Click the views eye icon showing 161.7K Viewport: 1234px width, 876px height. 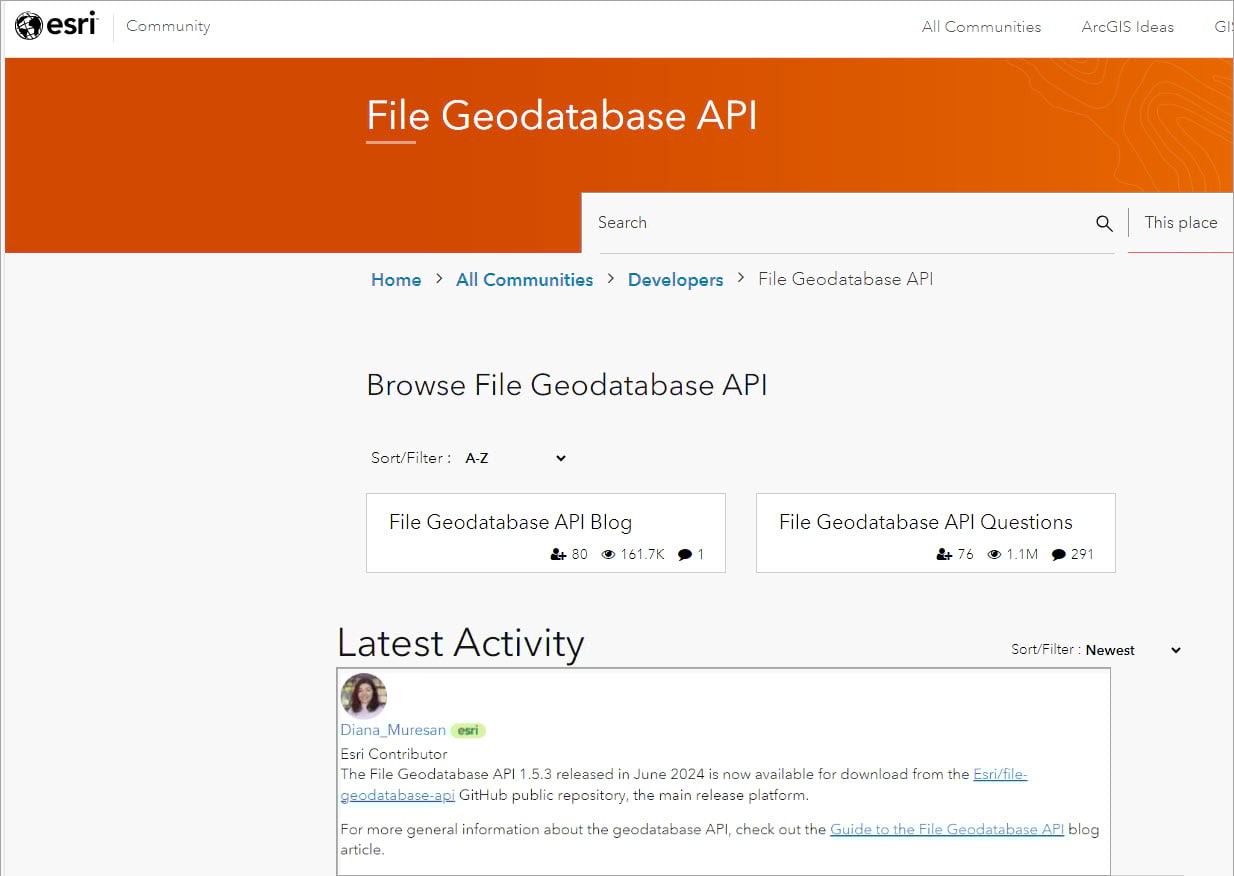(608, 554)
